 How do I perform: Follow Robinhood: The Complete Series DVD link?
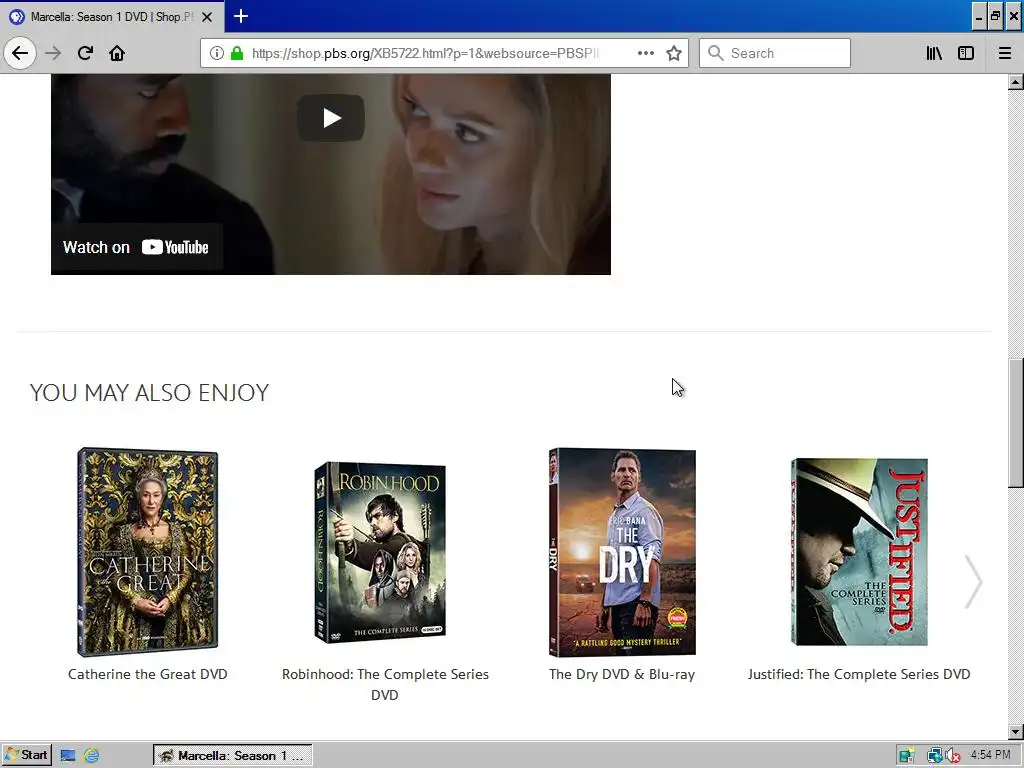click(385, 684)
